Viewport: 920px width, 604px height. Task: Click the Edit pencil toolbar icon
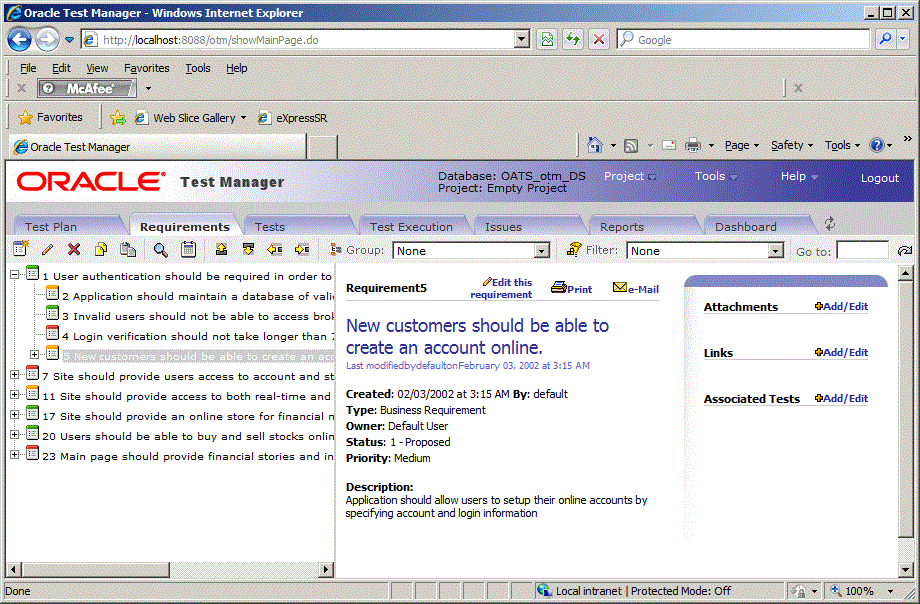click(x=48, y=250)
